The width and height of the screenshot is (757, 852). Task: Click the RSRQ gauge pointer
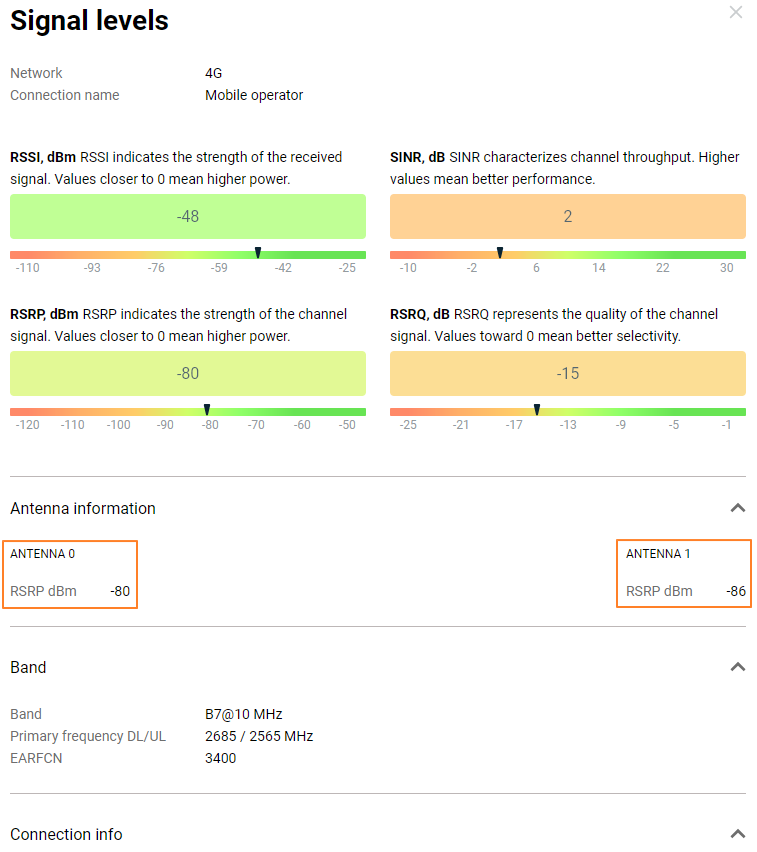pos(537,410)
